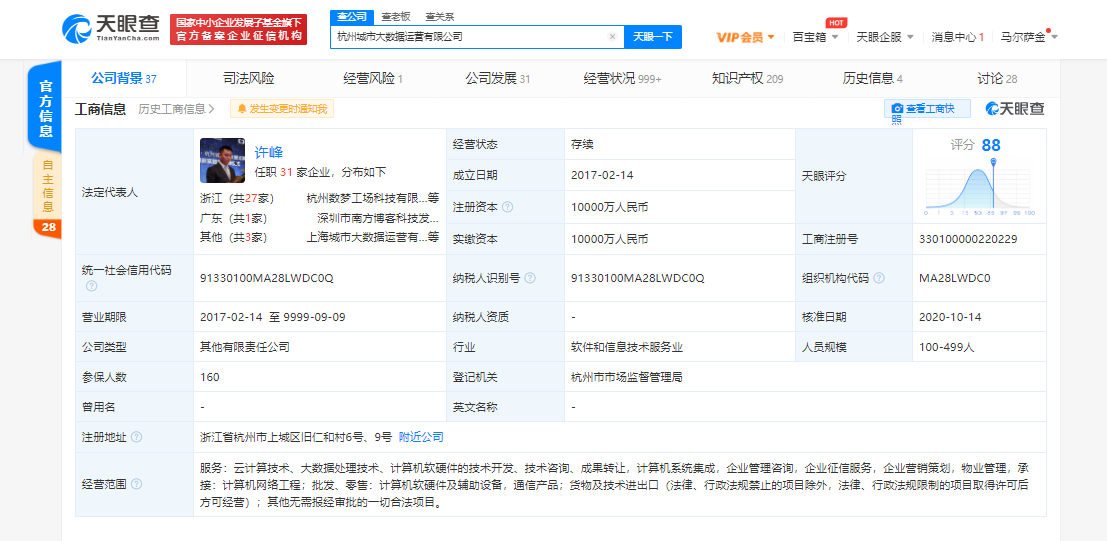
Task: Click the staff size value 100-499人
Action: [x=947, y=347]
